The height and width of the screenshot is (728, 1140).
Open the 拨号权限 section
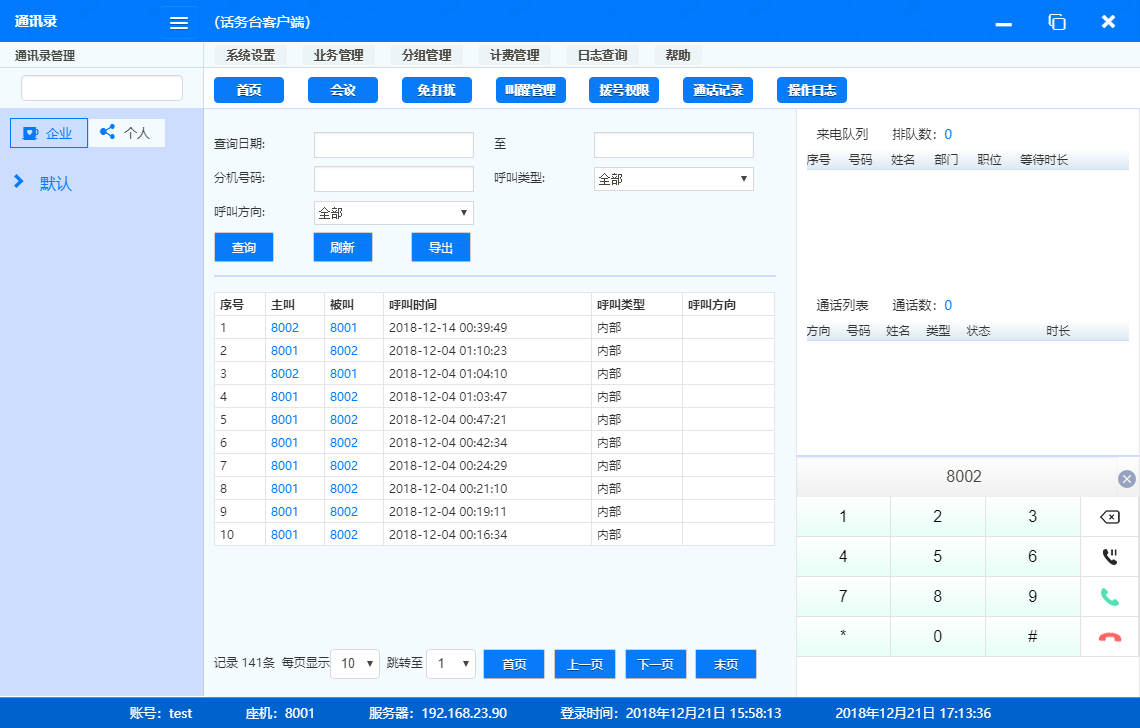tap(624, 90)
